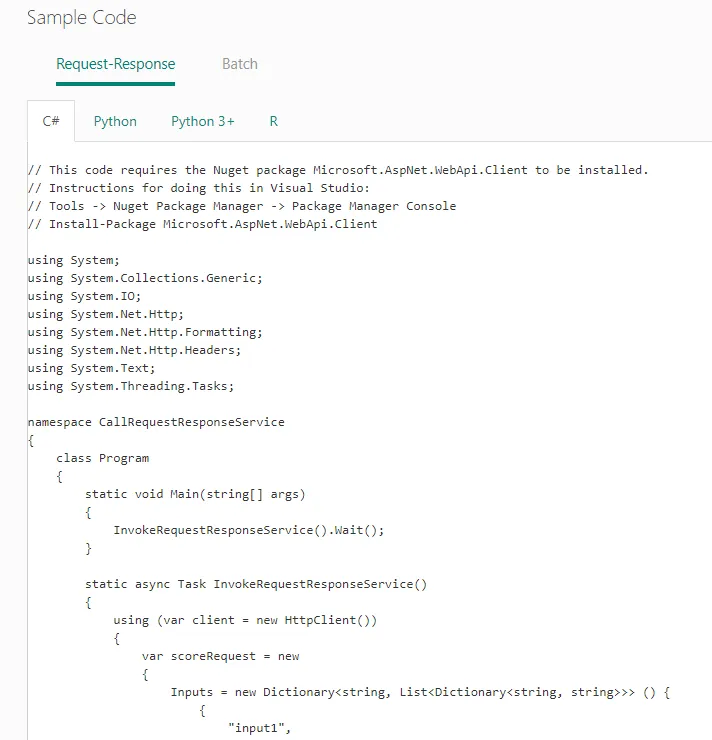Image resolution: width=712 pixels, height=740 pixels.
Task: Click the static async Task InvokeRequestResponseService() declaration
Action: [256, 584]
